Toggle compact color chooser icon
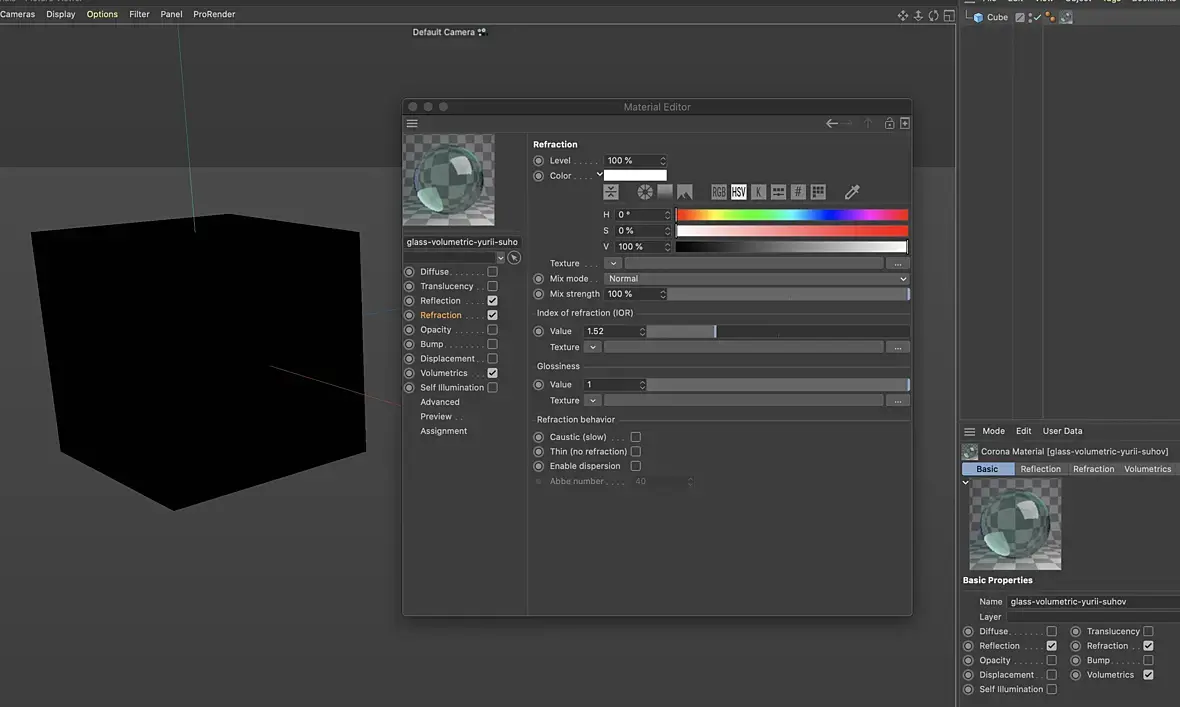1180x707 pixels. (610, 192)
